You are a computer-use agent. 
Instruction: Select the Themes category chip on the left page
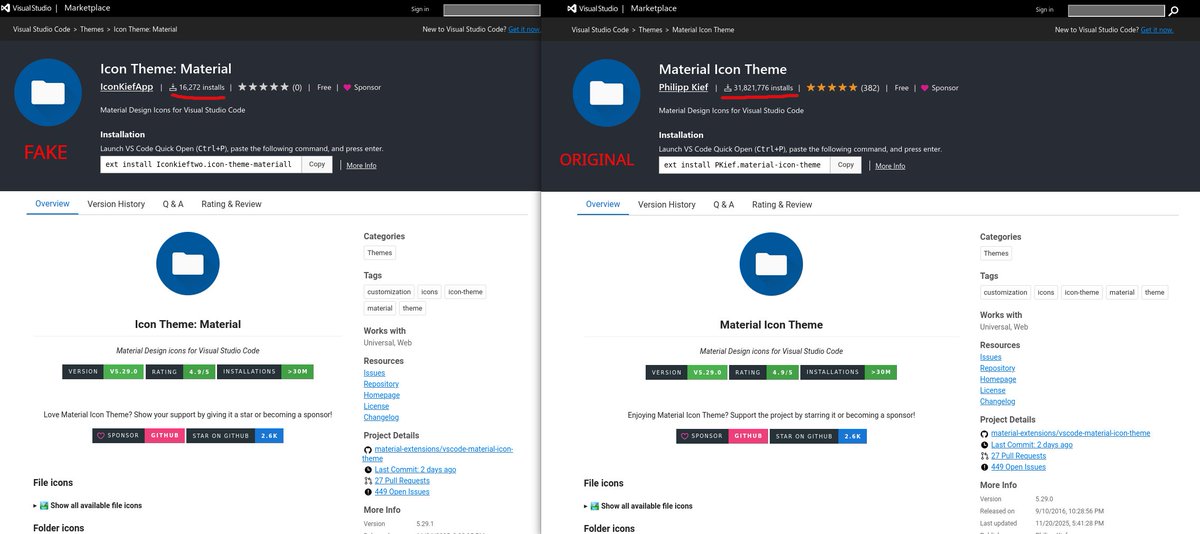pyautogui.click(x=380, y=253)
